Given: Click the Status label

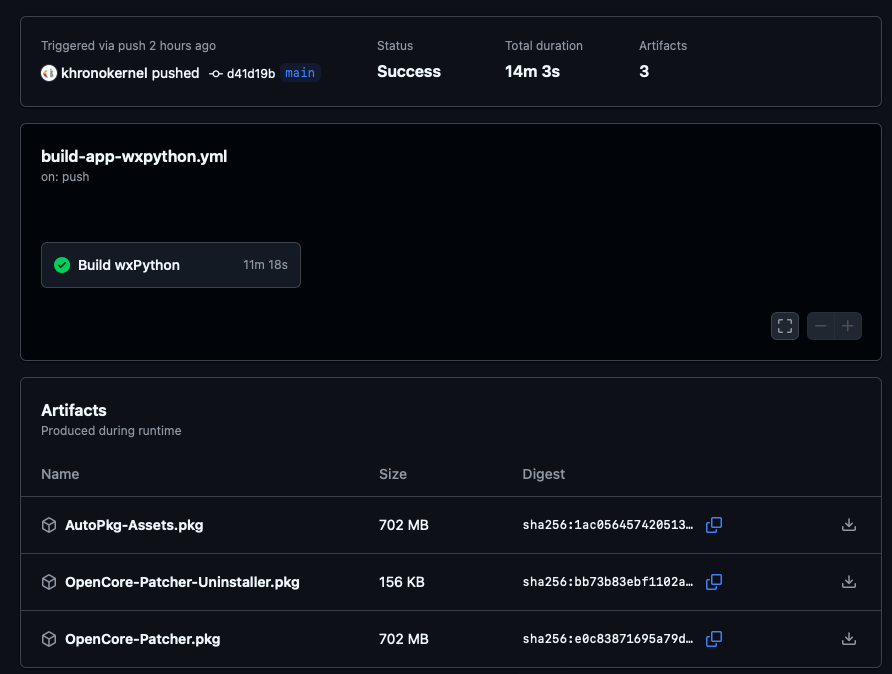Looking at the screenshot, I should coord(395,46).
